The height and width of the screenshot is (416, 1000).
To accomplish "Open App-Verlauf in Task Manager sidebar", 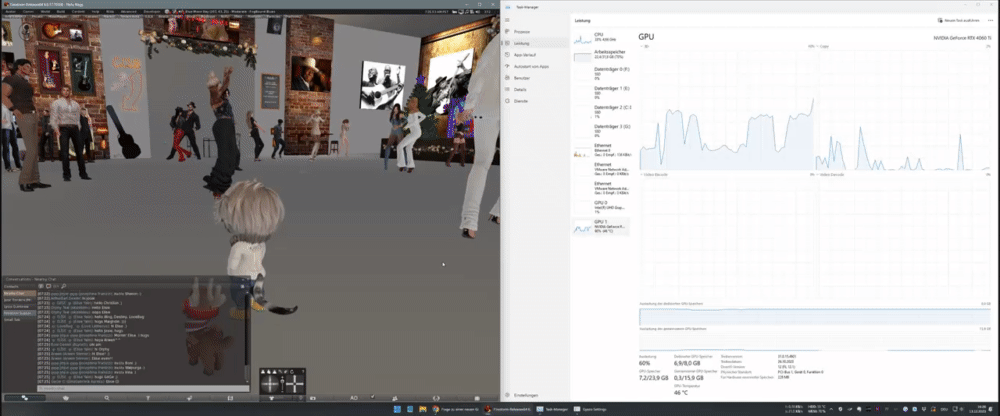I will 535,55.
